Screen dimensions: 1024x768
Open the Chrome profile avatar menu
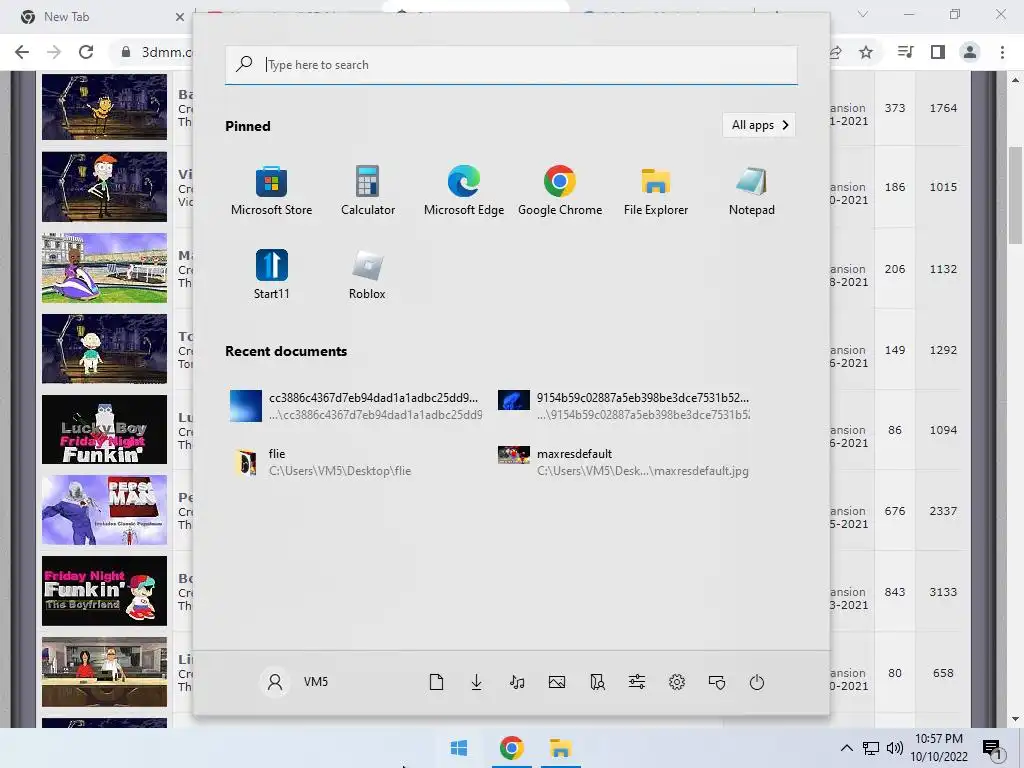pos(970,52)
